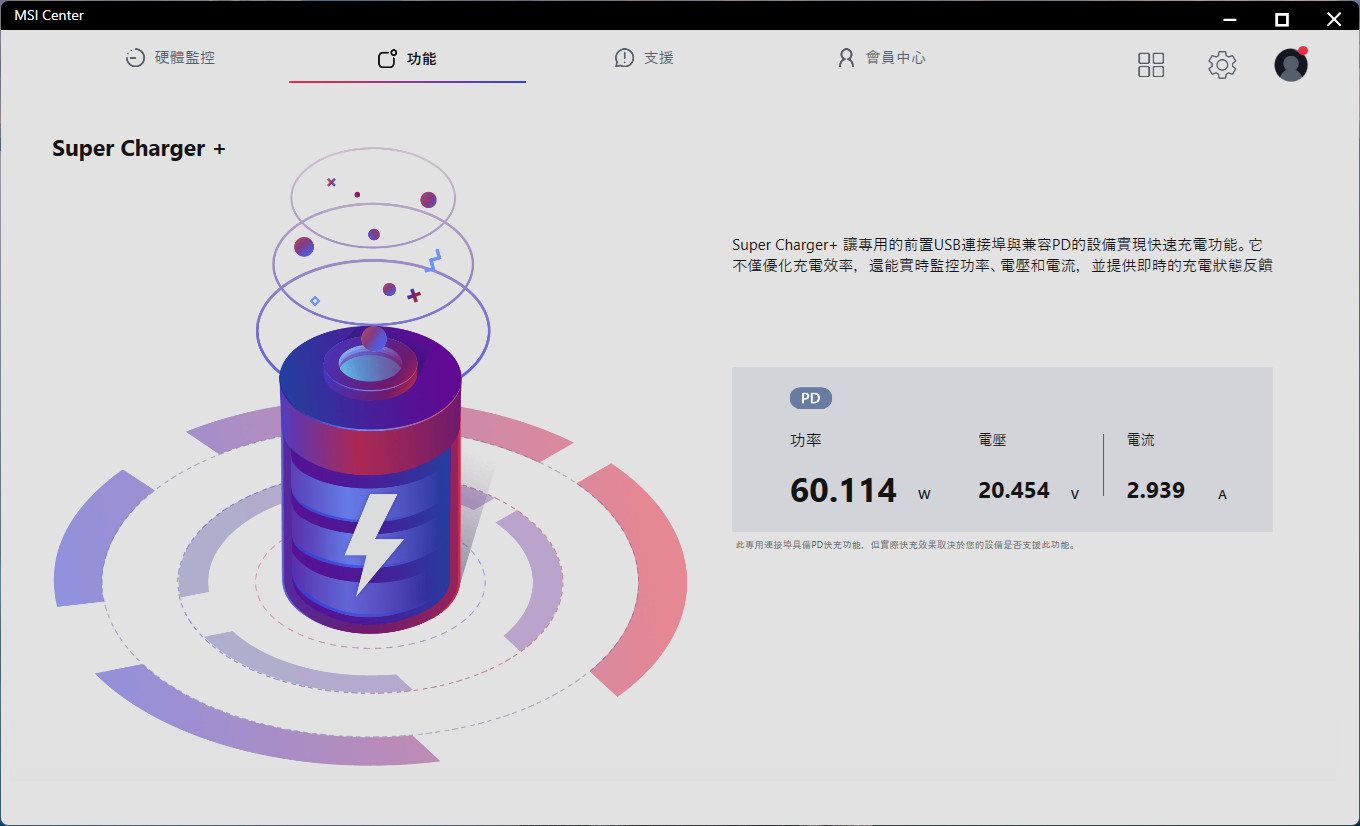Close the MSI Center window
The width and height of the screenshot is (1360, 826).
(x=1333, y=18)
